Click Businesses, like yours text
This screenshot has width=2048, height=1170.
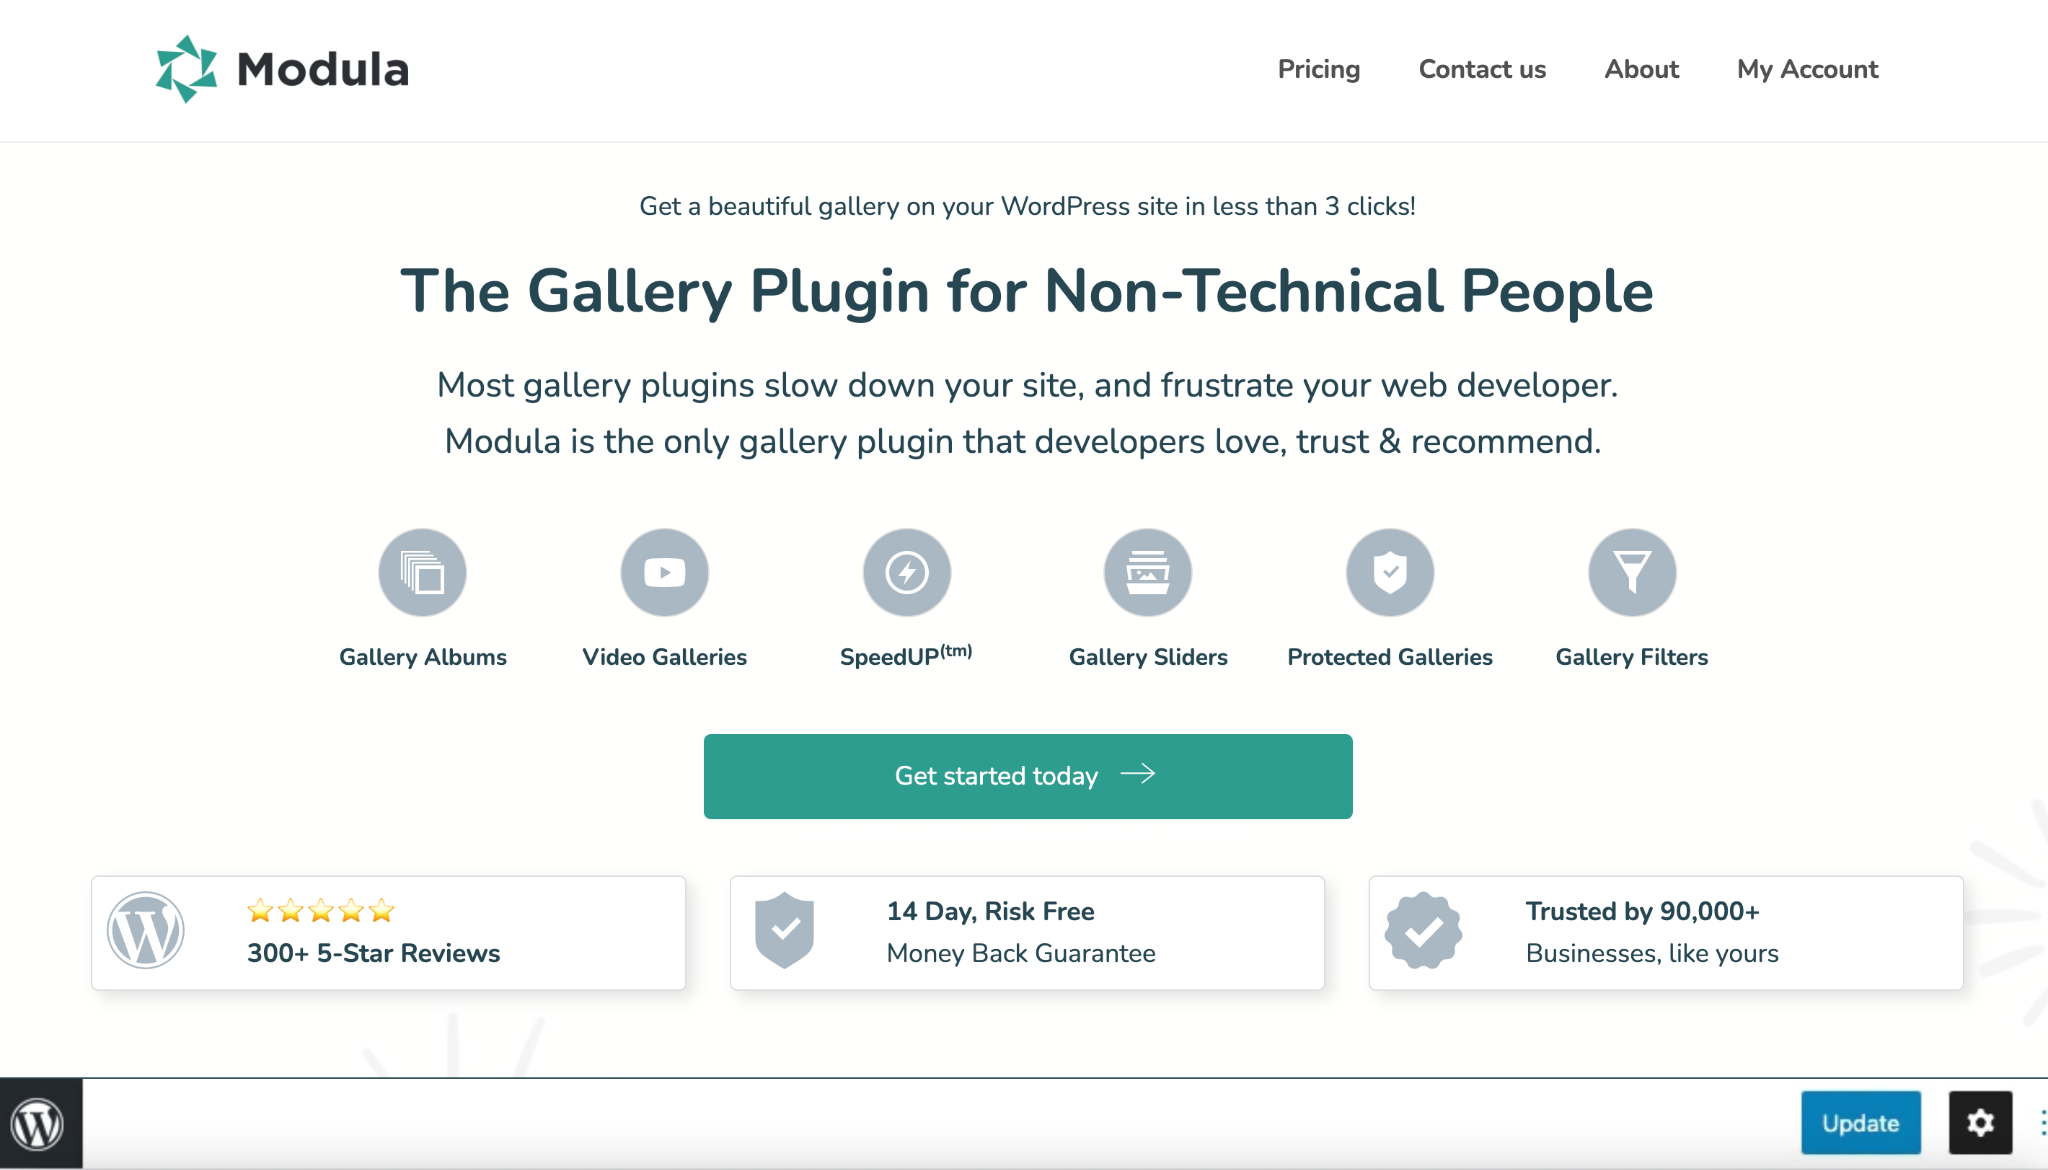point(1652,953)
